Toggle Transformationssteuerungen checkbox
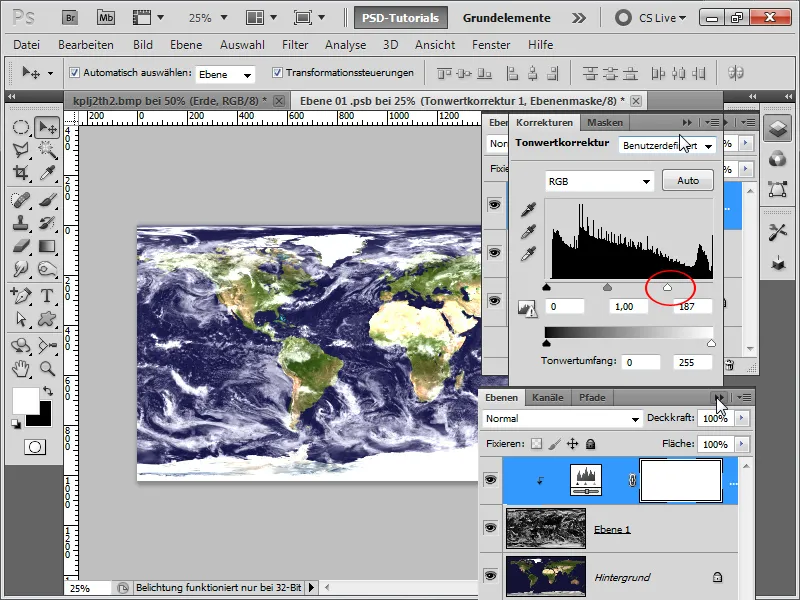The width and height of the screenshot is (800, 600). [277, 72]
